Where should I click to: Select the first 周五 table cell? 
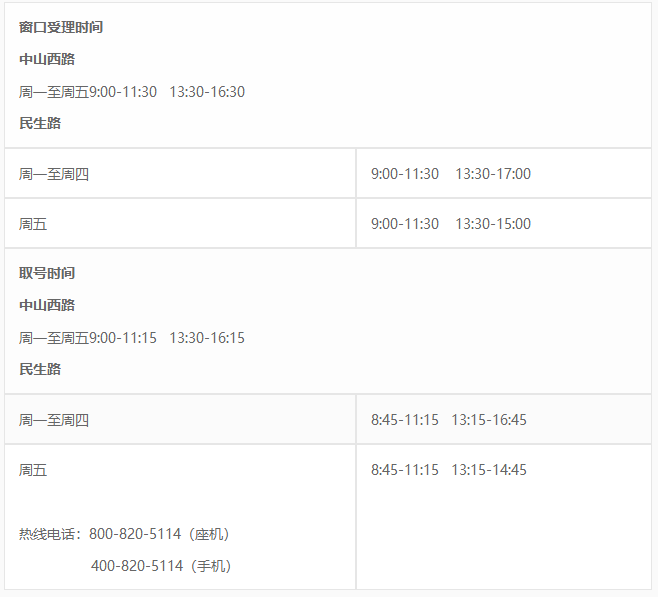coord(180,223)
